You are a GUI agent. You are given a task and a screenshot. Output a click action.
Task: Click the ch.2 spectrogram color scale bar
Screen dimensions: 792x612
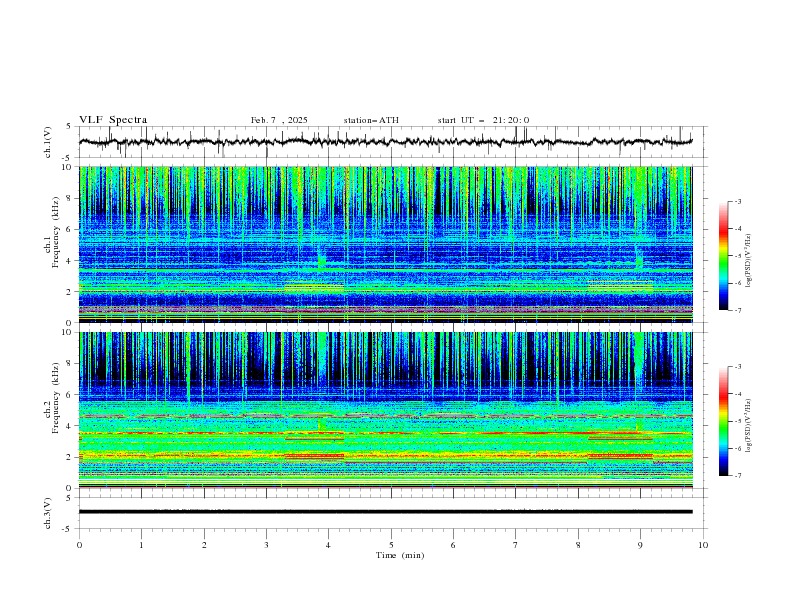point(723,421)
